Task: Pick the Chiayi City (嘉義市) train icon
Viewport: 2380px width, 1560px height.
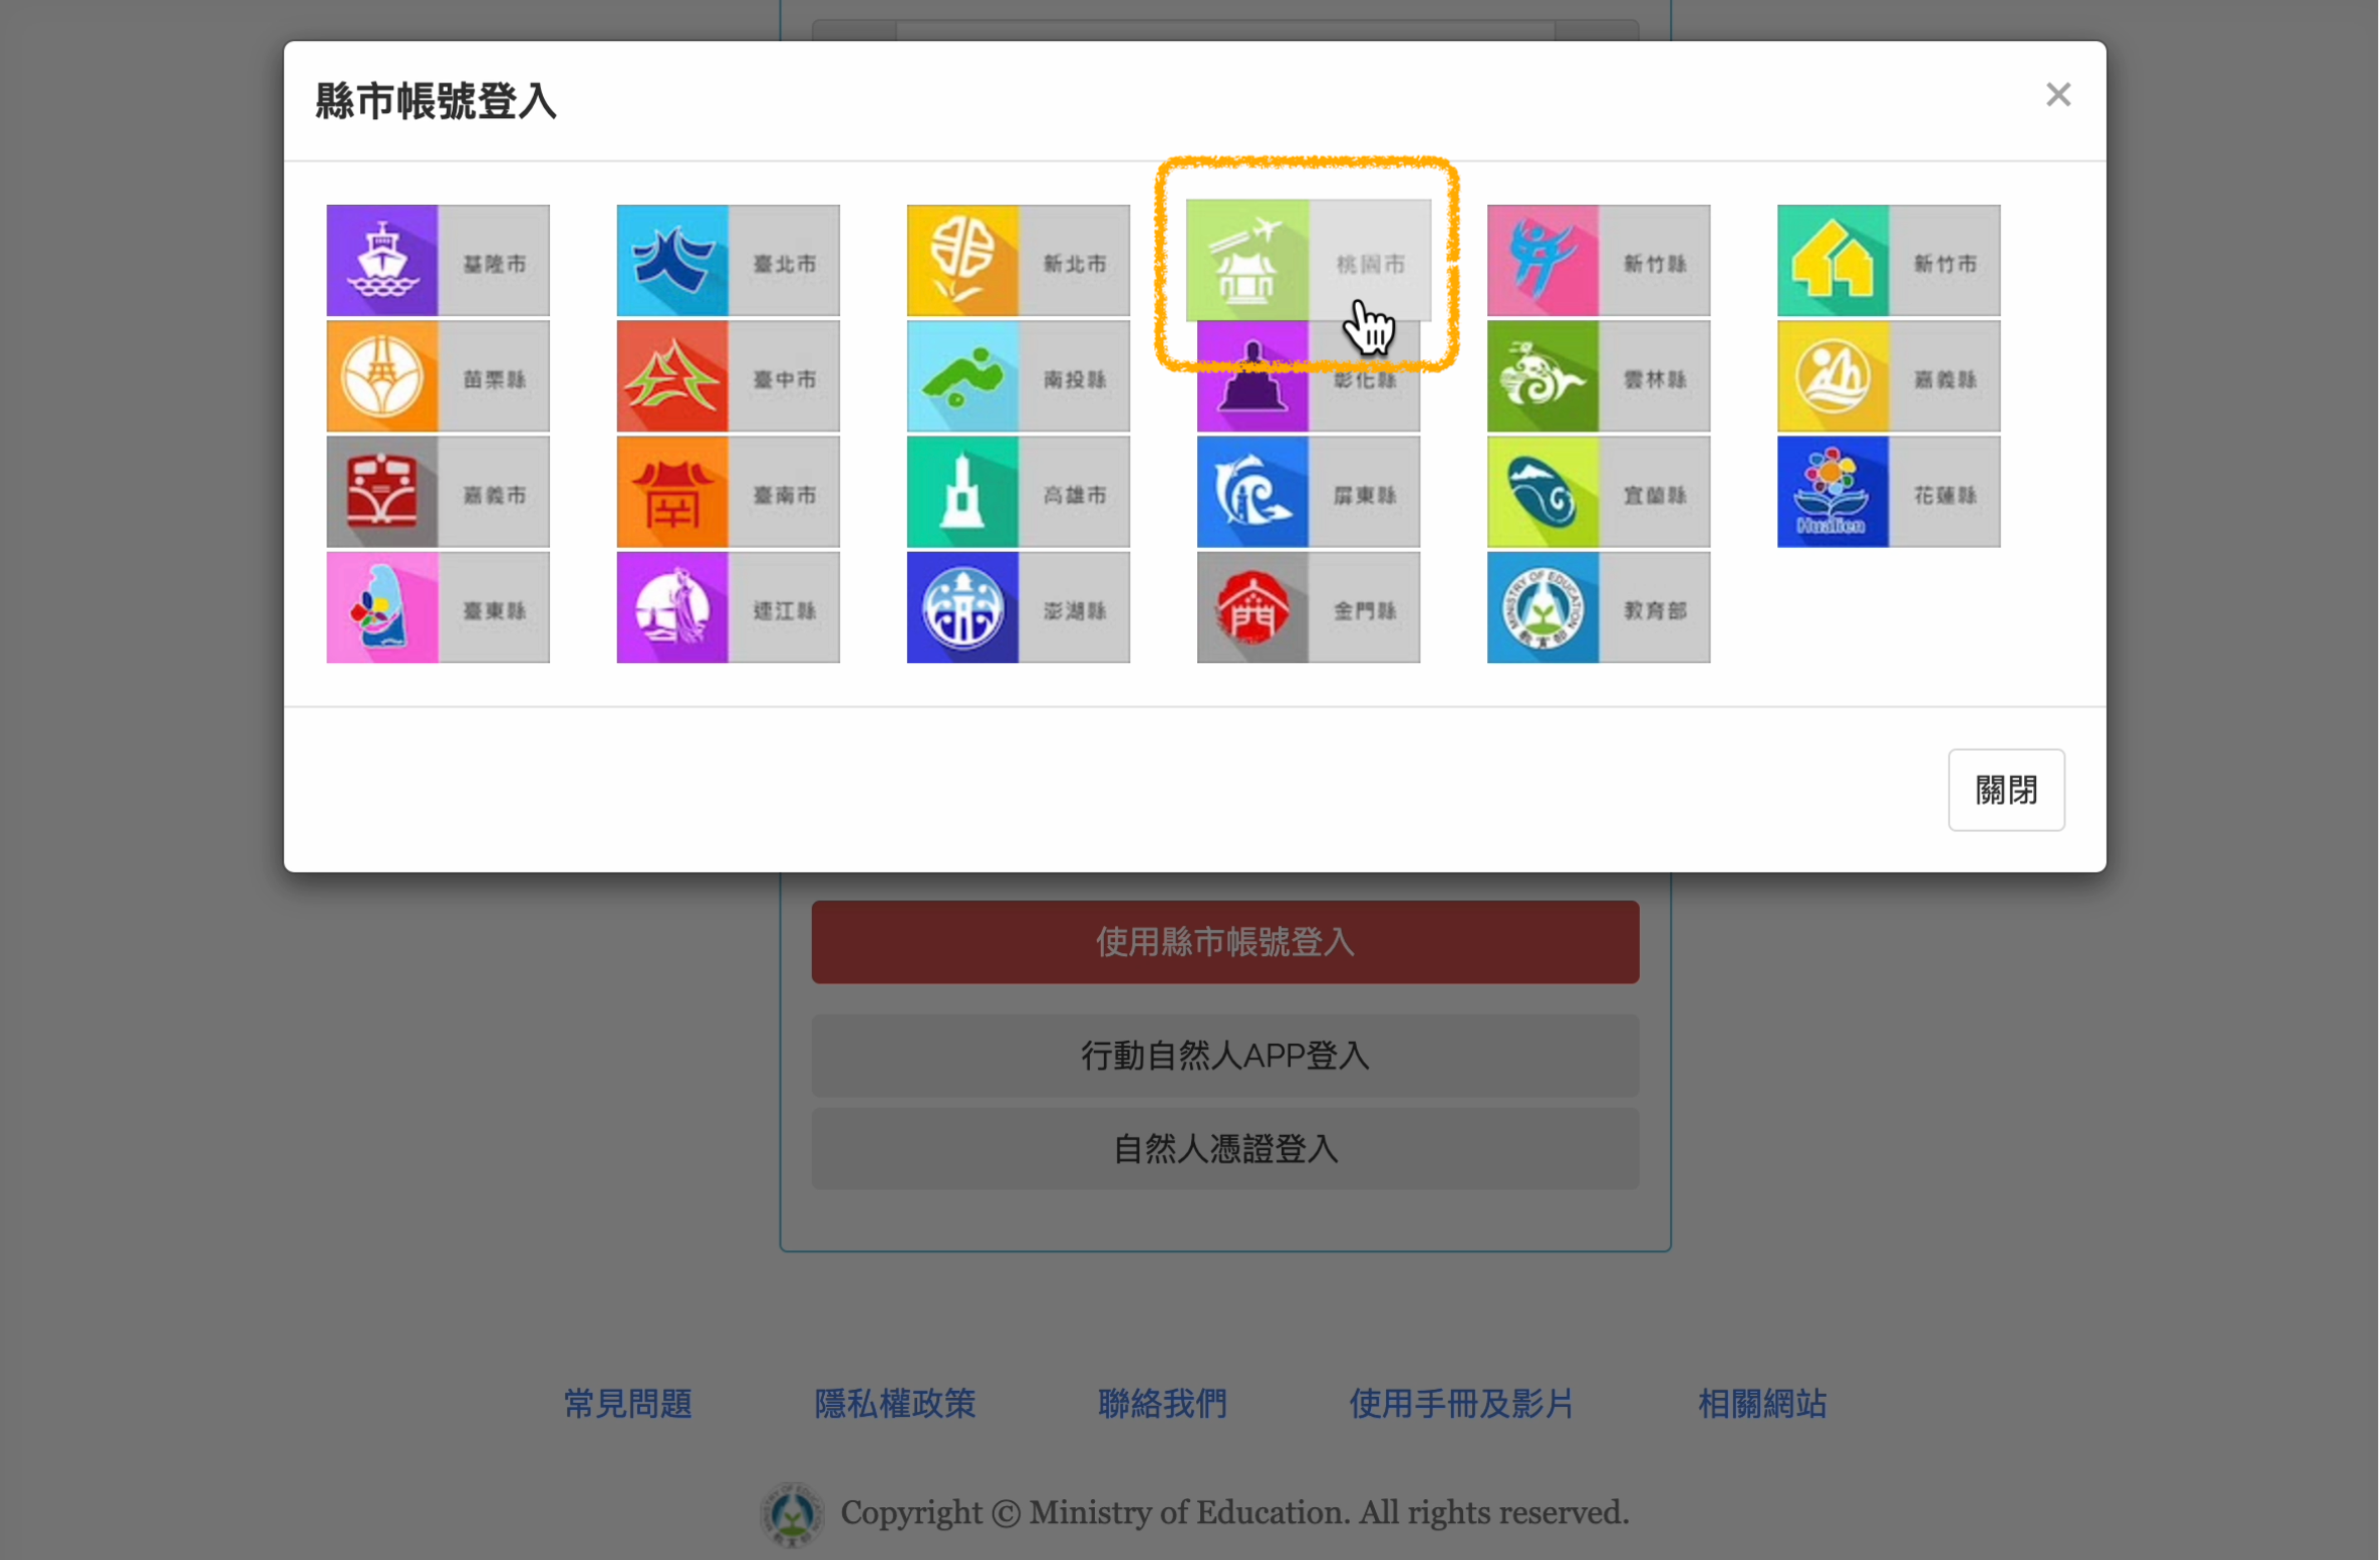Action: [382, 492]
